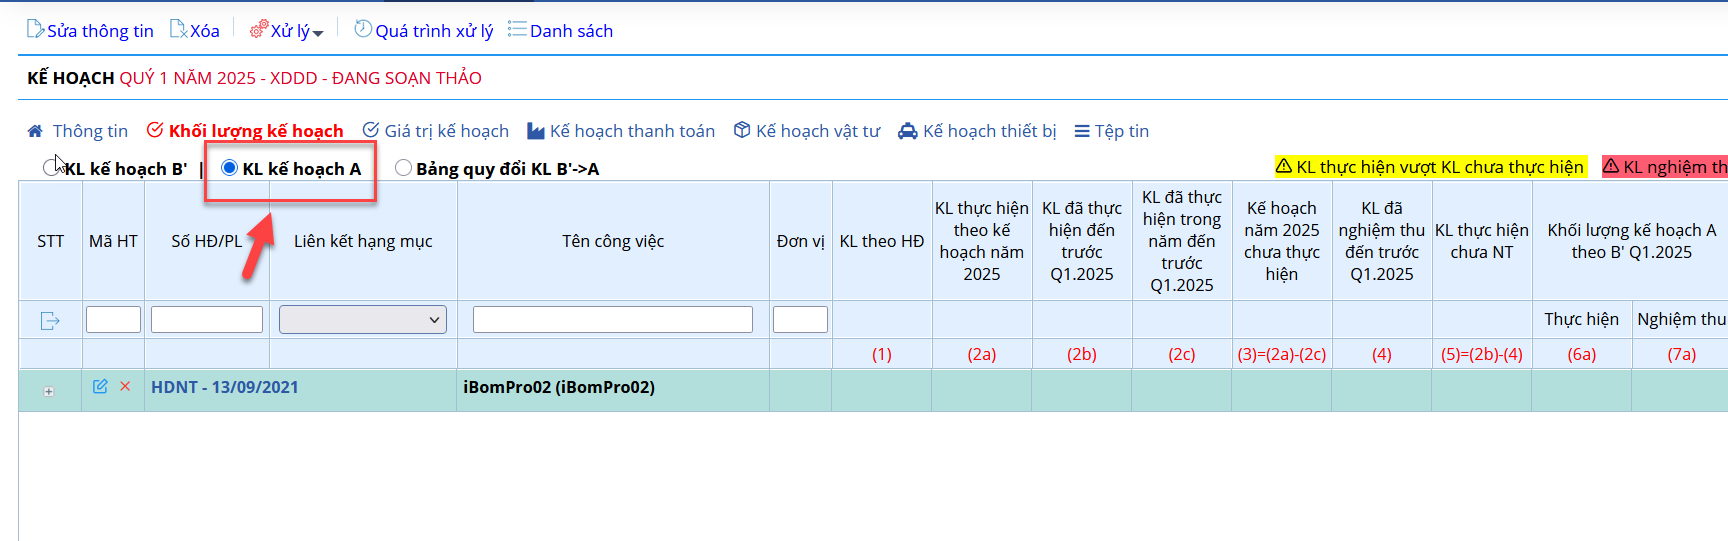Open the Liên kết hạng mục filter dropdown
The height and width of the screenshot is (541, 1728).
pyautogui.click(x=363, y=320)
